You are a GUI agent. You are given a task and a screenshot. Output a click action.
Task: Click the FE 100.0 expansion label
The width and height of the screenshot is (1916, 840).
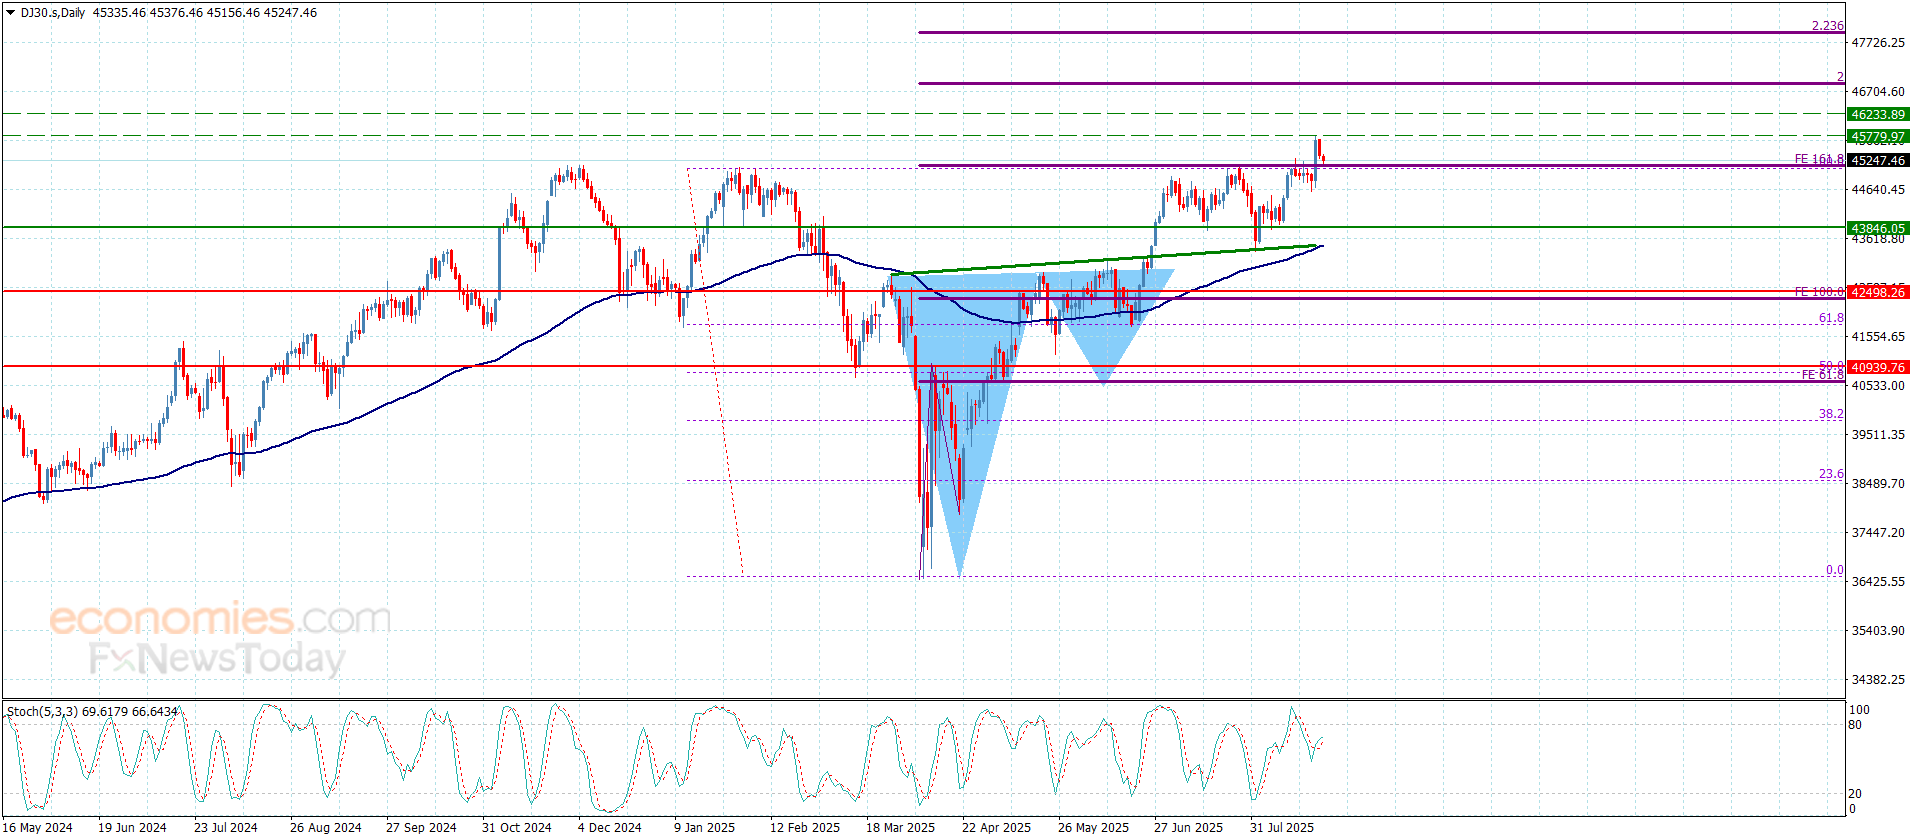pyautogui.click(x=1819, y=292)
